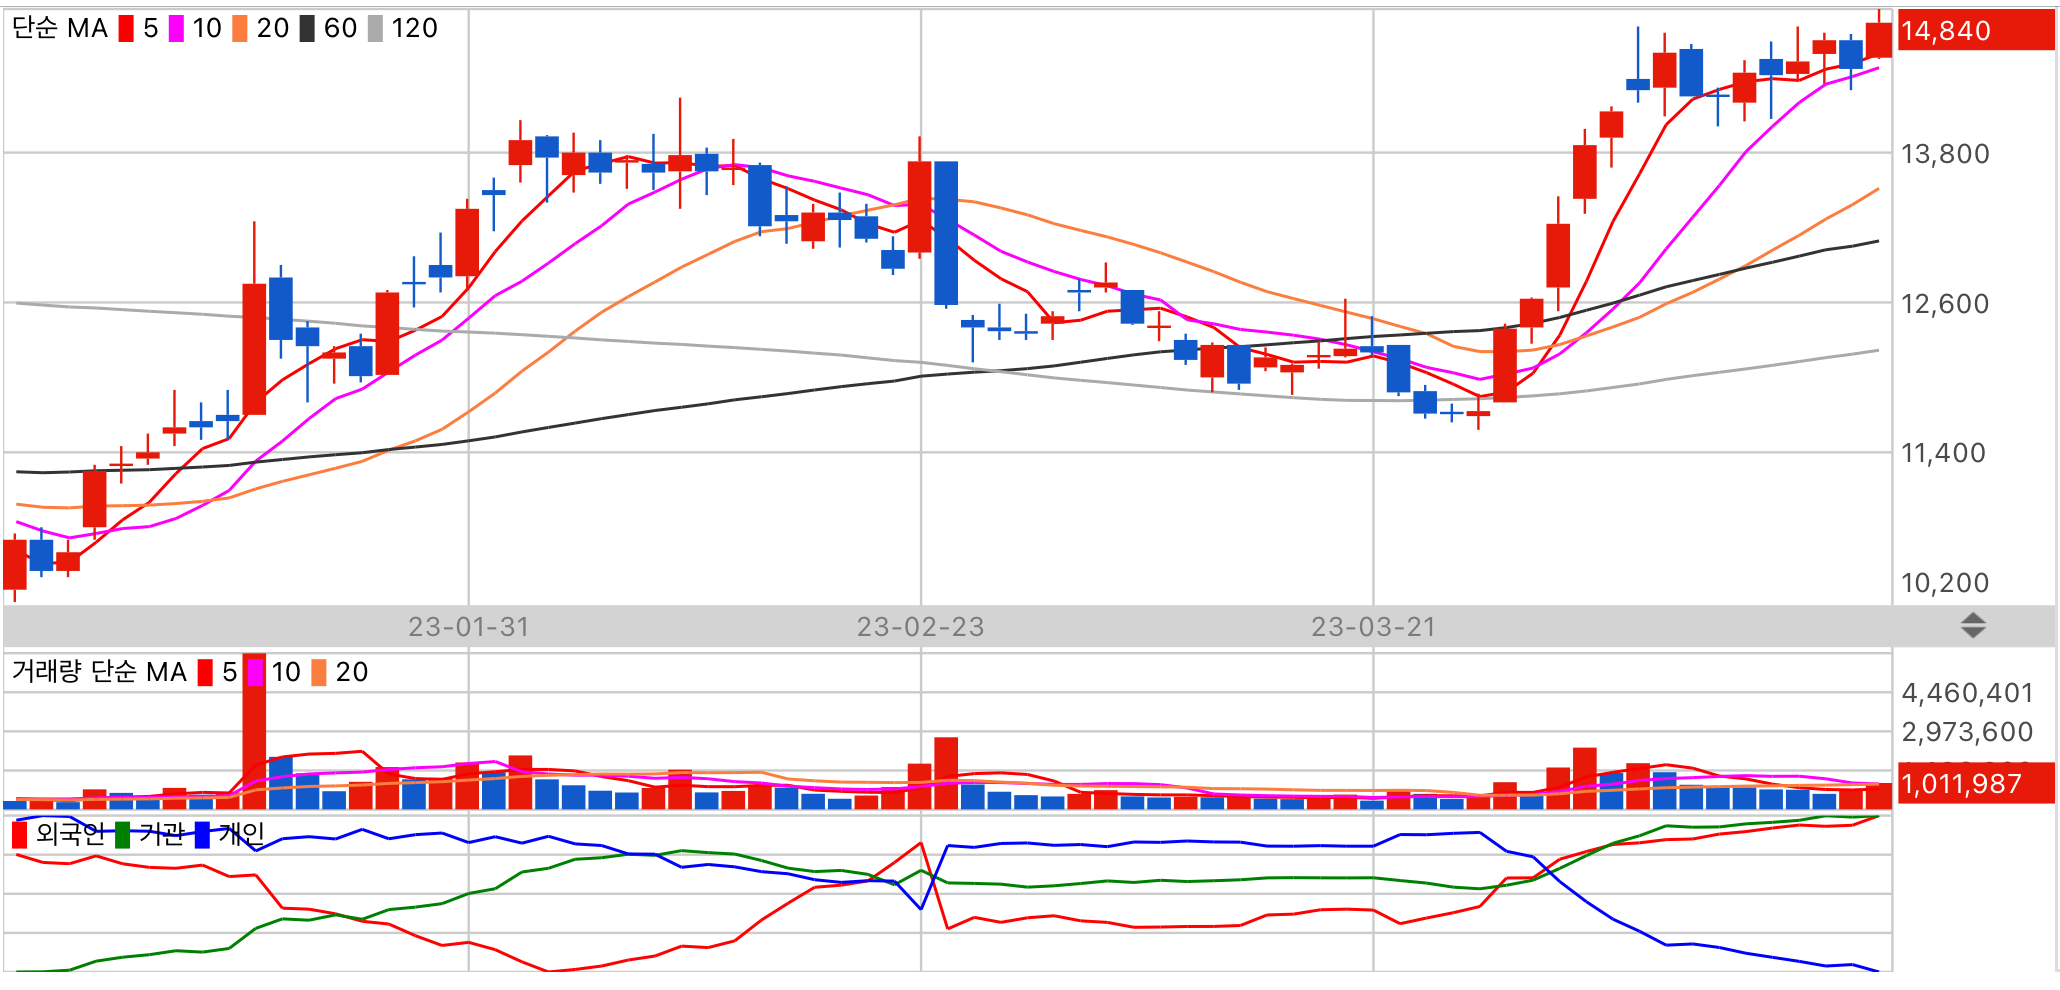Click the 23-01-31 date label
Screen dimensions: 2060x990
pos(468,627)
